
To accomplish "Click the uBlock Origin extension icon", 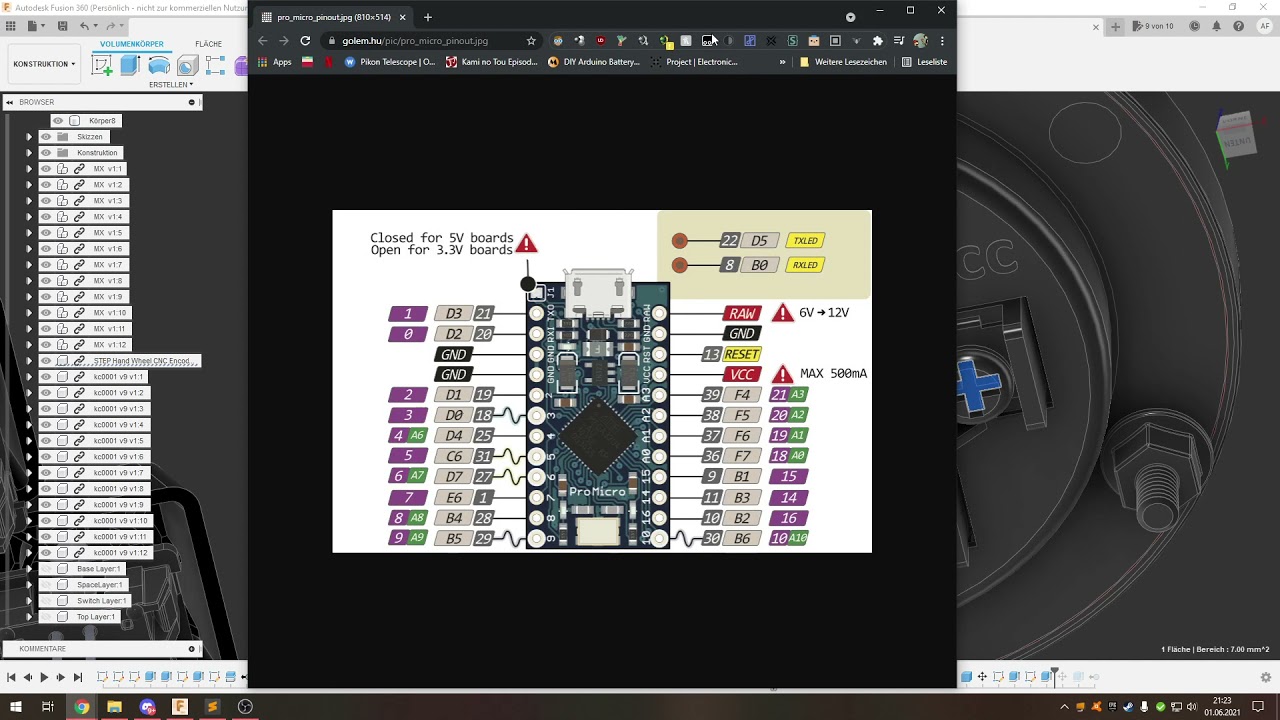I will [600, 41].
